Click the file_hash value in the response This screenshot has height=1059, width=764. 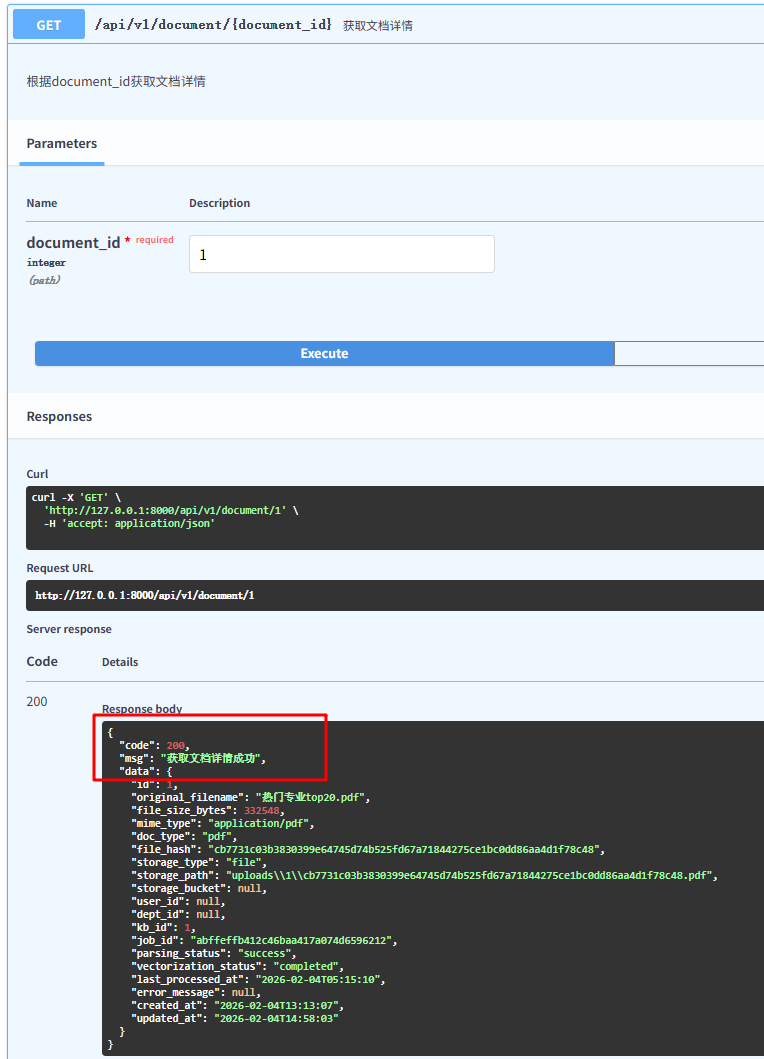pos(403,850)
